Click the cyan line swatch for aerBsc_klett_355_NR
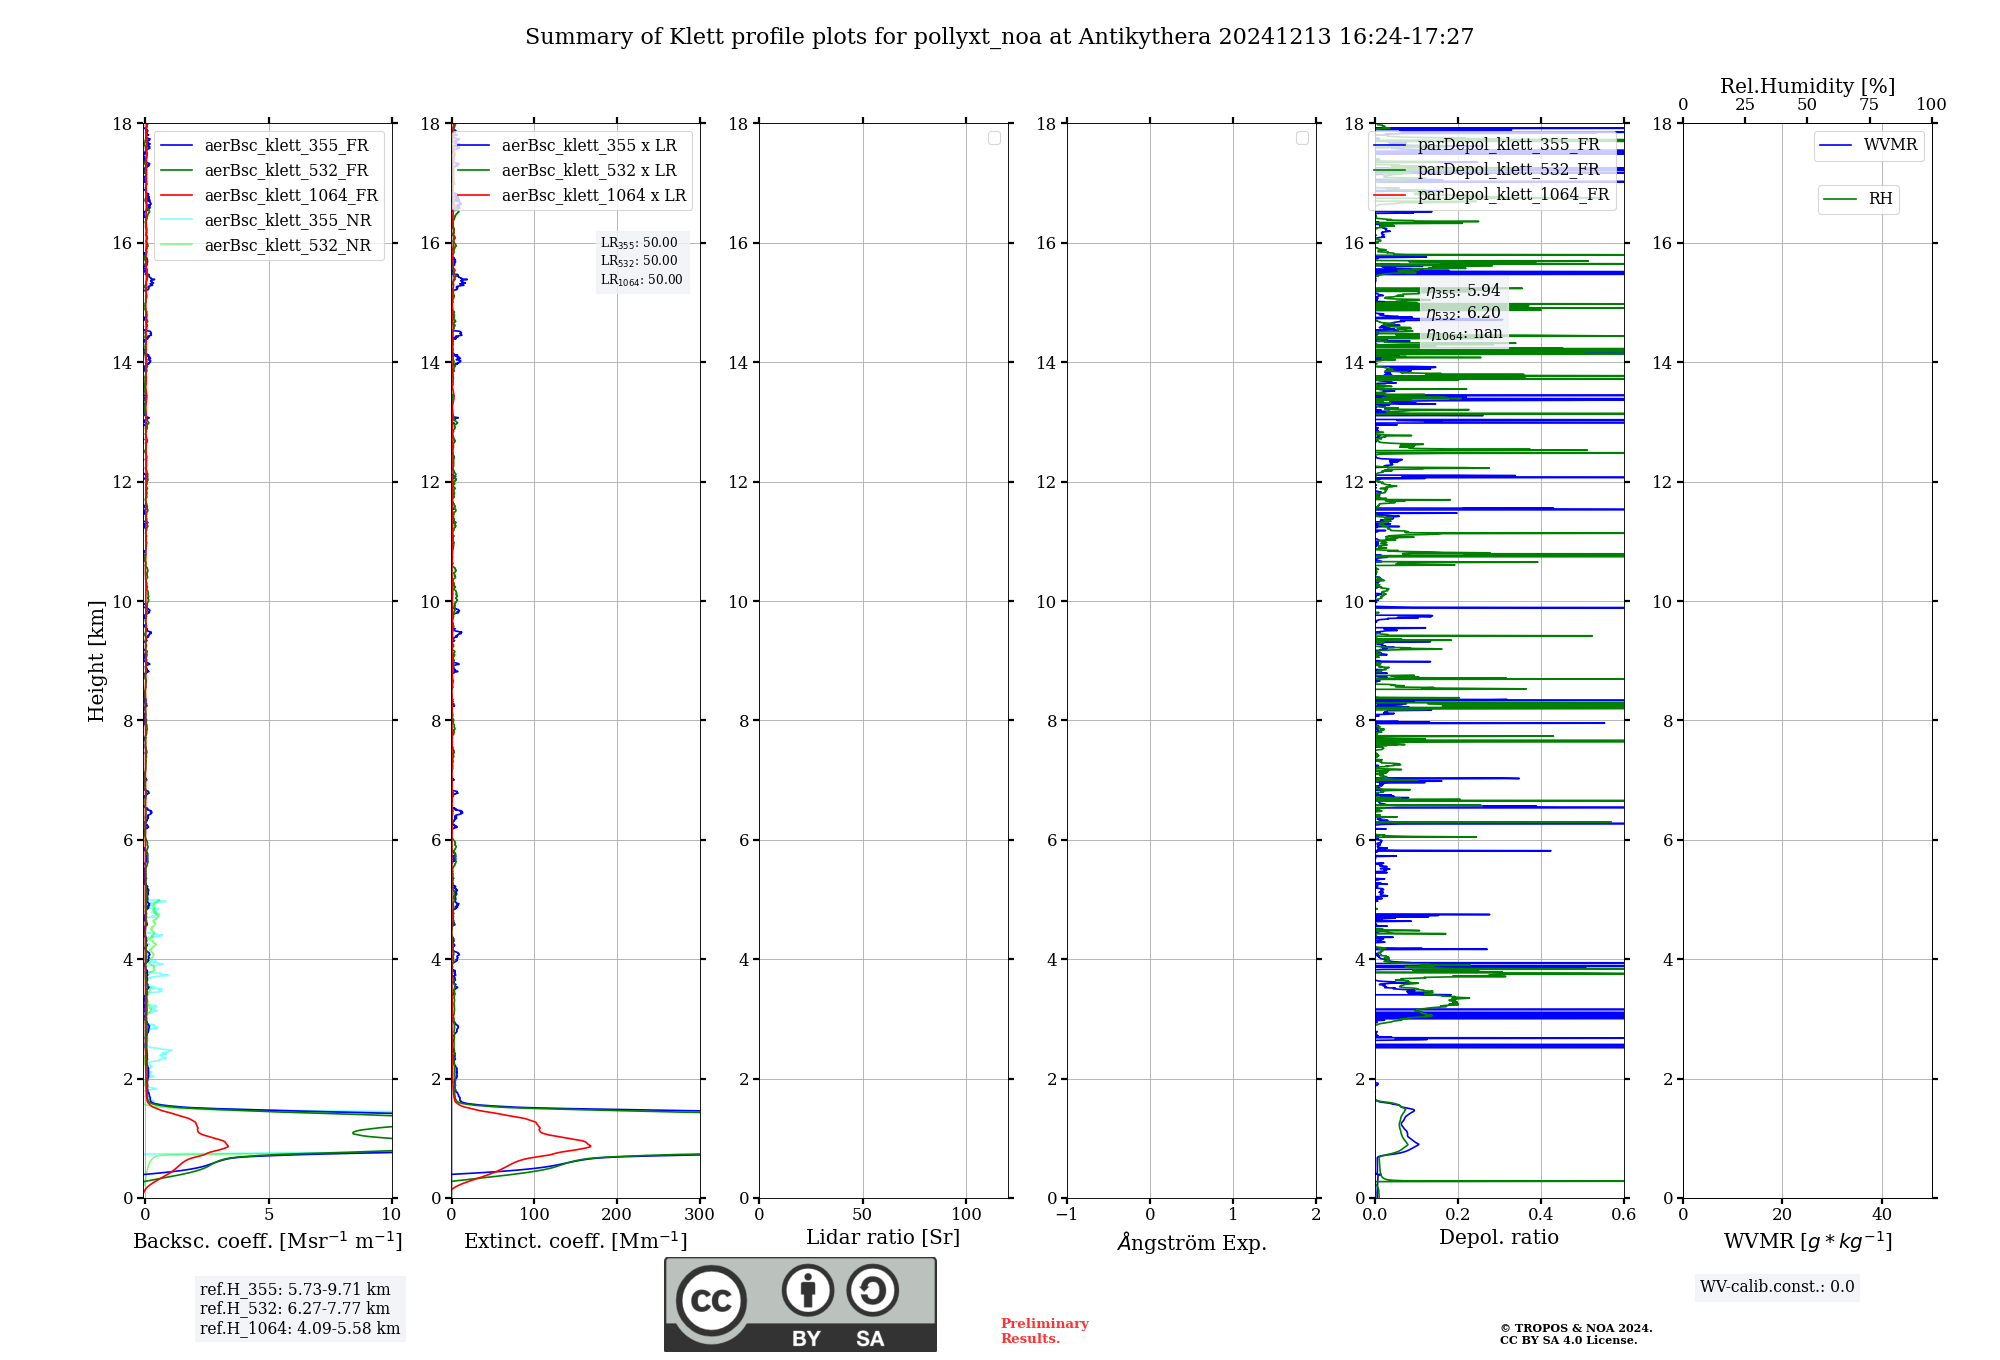Image resolution: width=2000 pixels, height=1360 pixels. (x=177, y=221)
